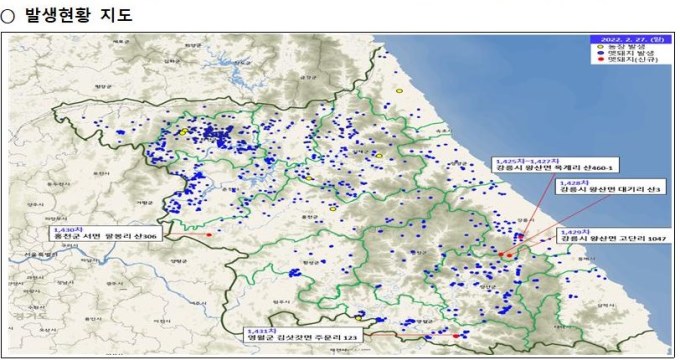Click the 발생현황 지도 heading text
The image size is (680, 360).
78,15
